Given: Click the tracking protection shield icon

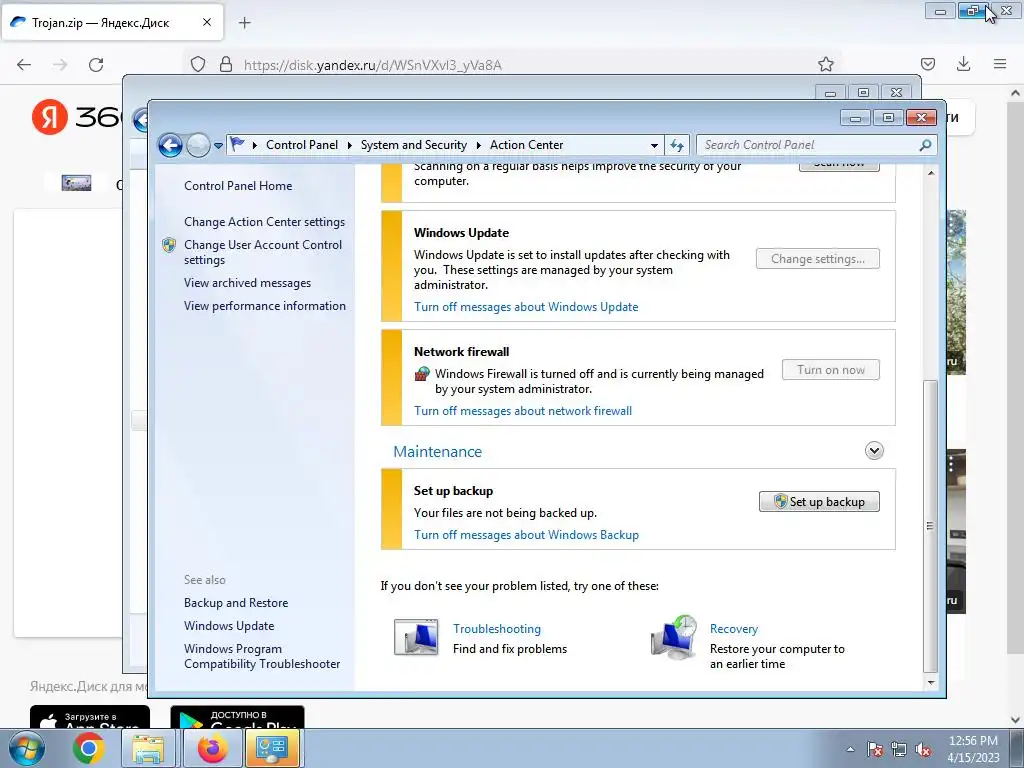Looking at the screenshot, I should tap(198, 64).
